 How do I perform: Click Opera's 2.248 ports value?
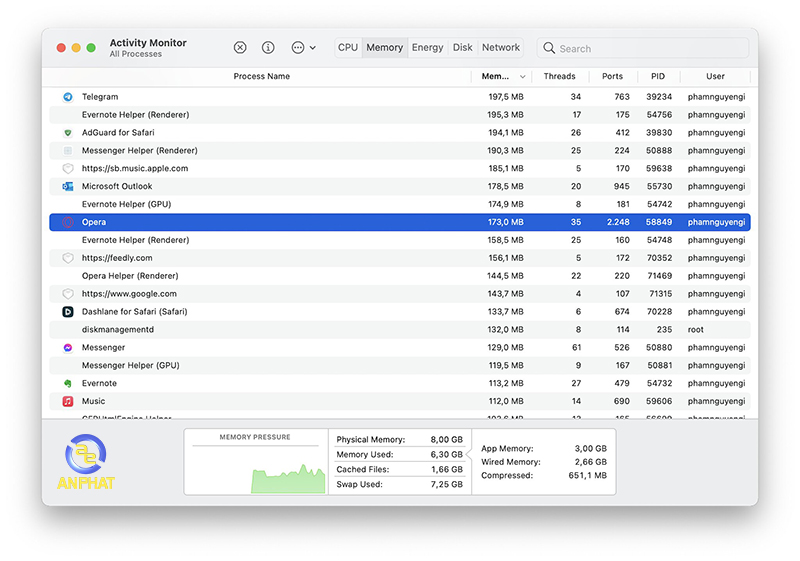tap(618, 222)
